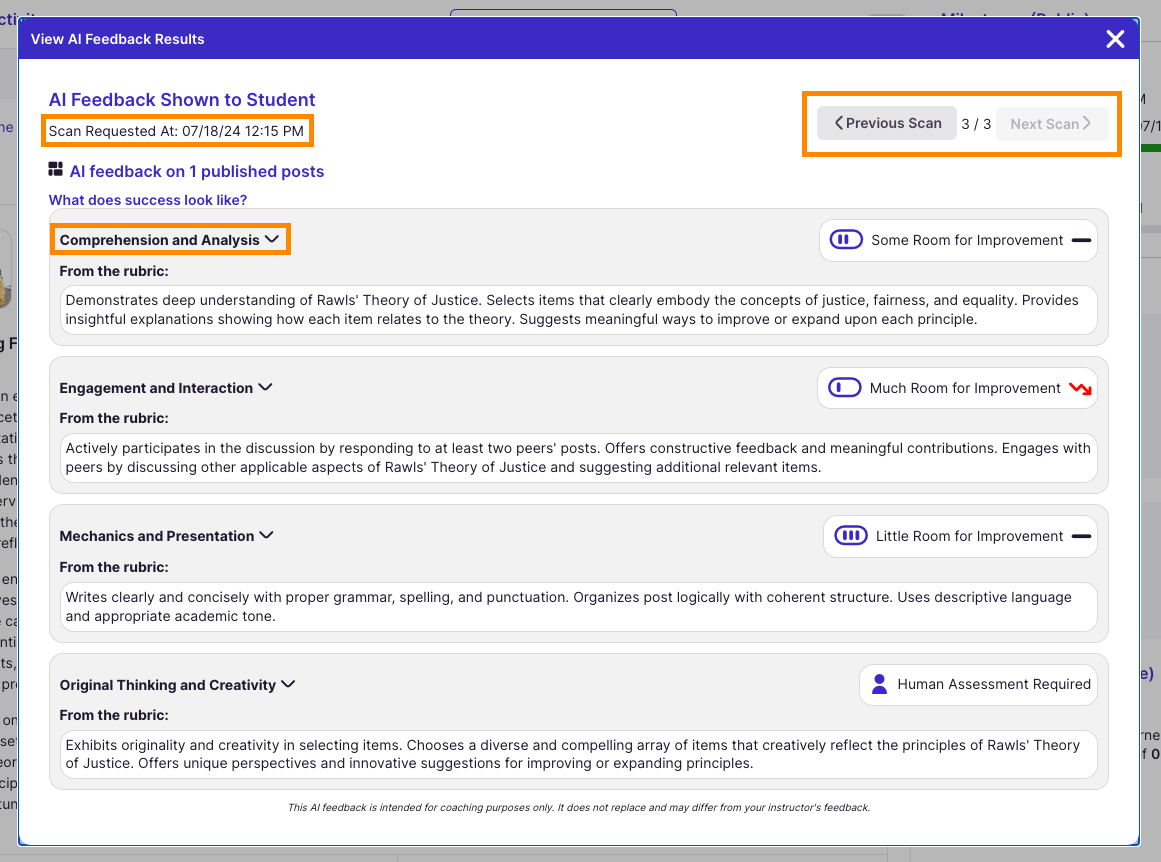Click the grid icon beside AI feedback heading
Screen dimensions: 1161x862
[56, 170]
